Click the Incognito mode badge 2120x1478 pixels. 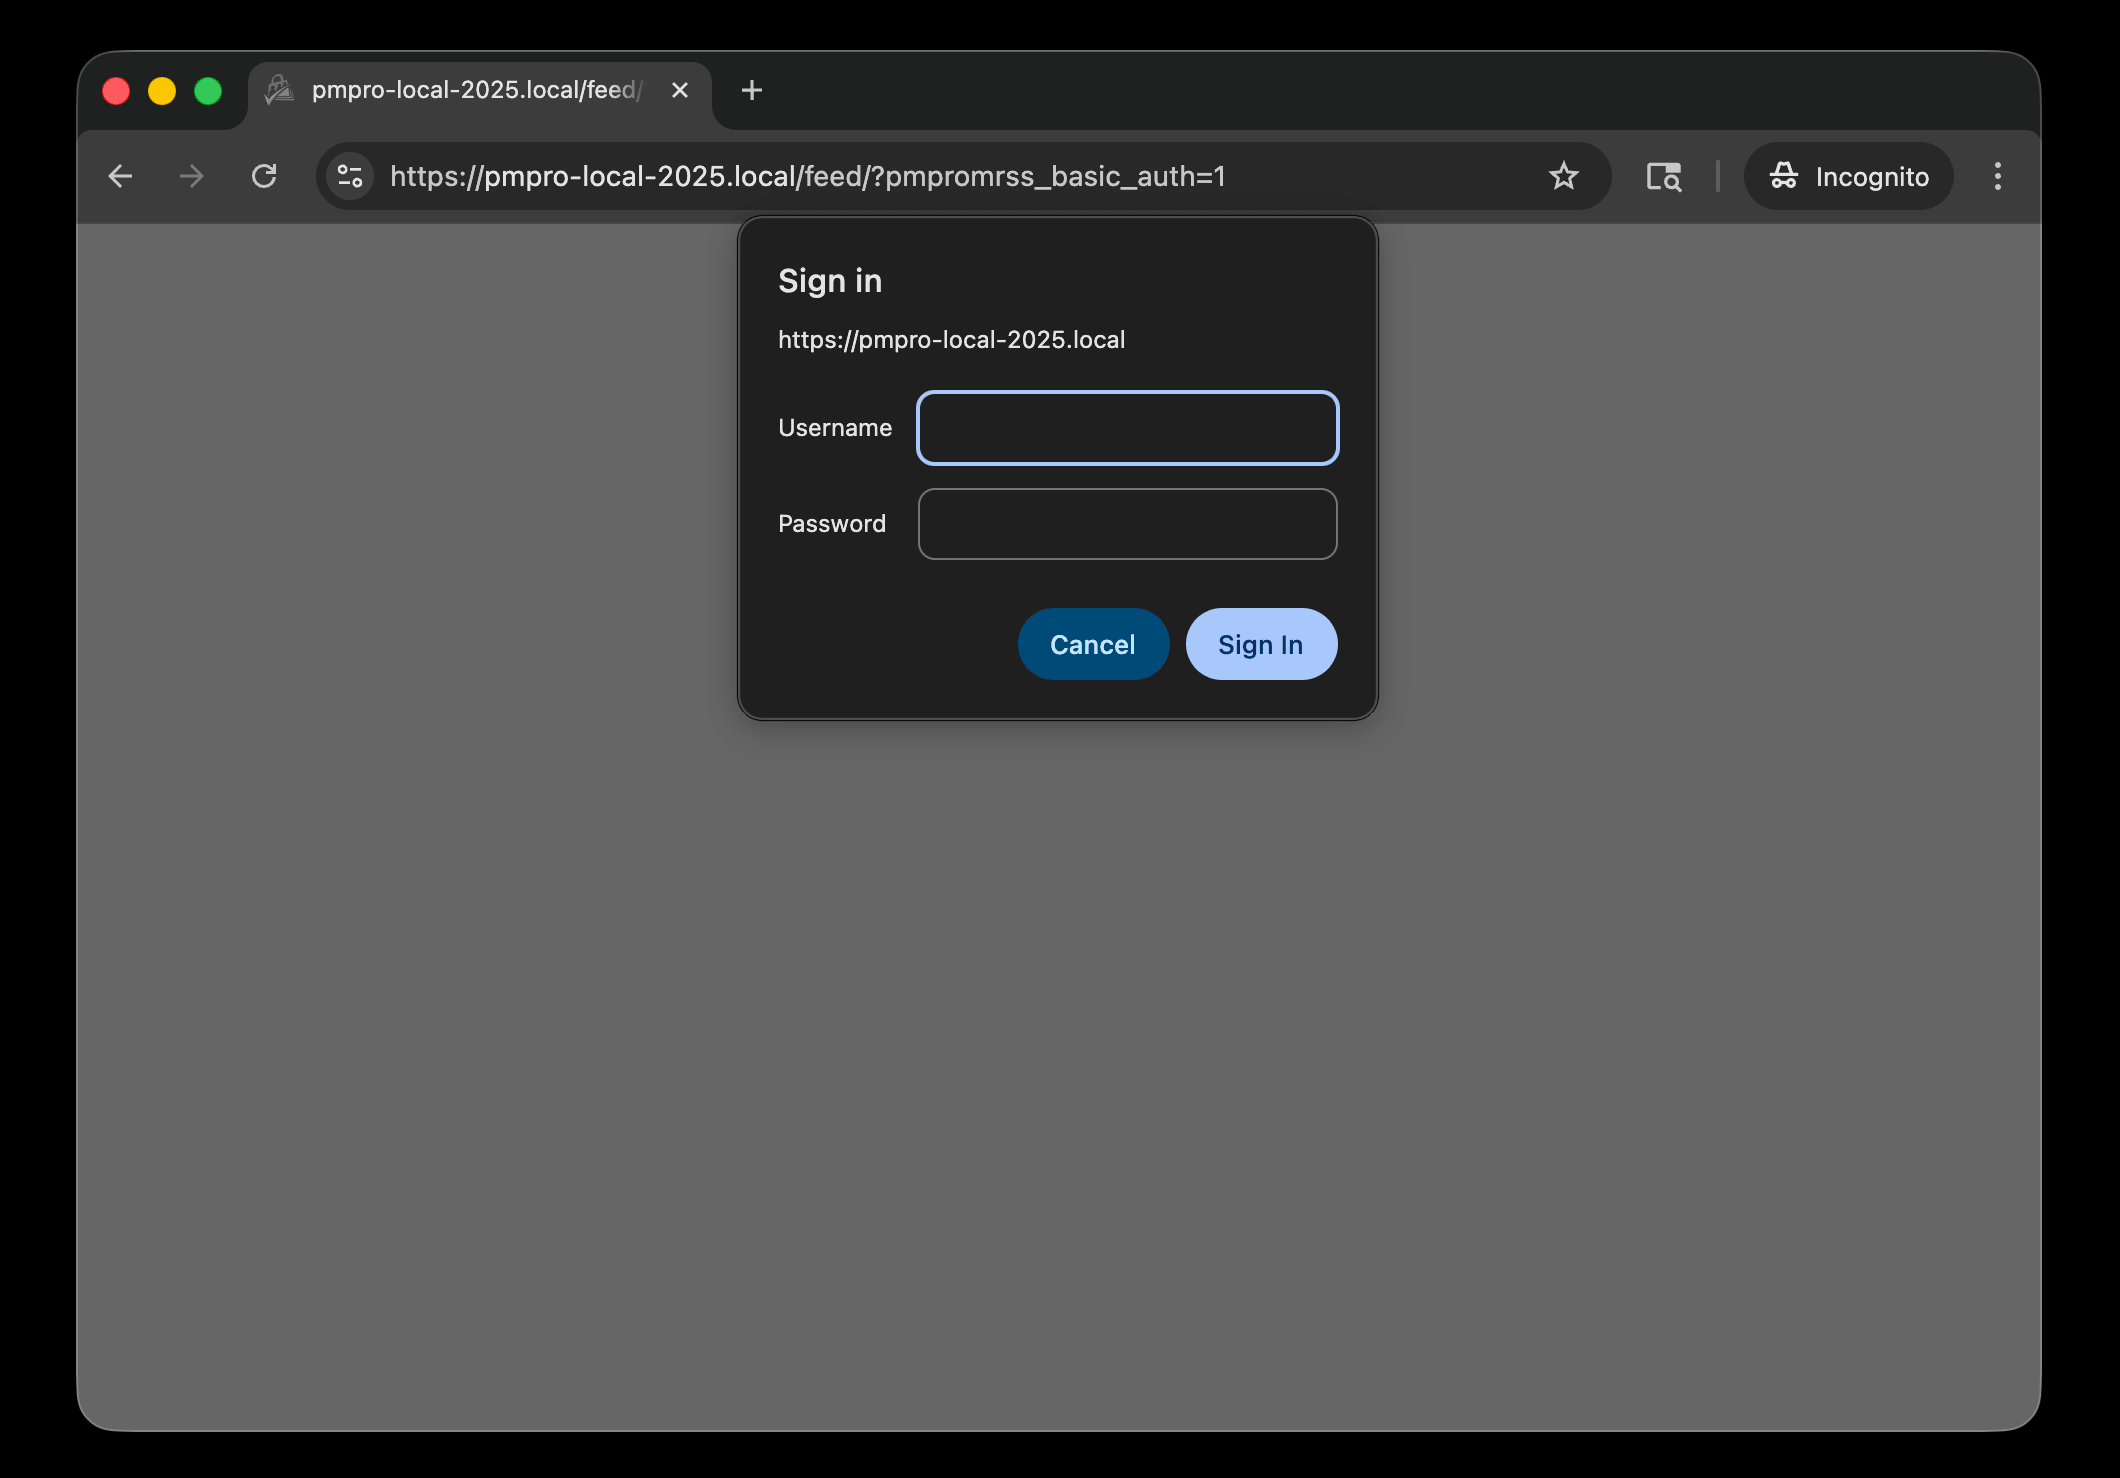tap(1847, 176)
